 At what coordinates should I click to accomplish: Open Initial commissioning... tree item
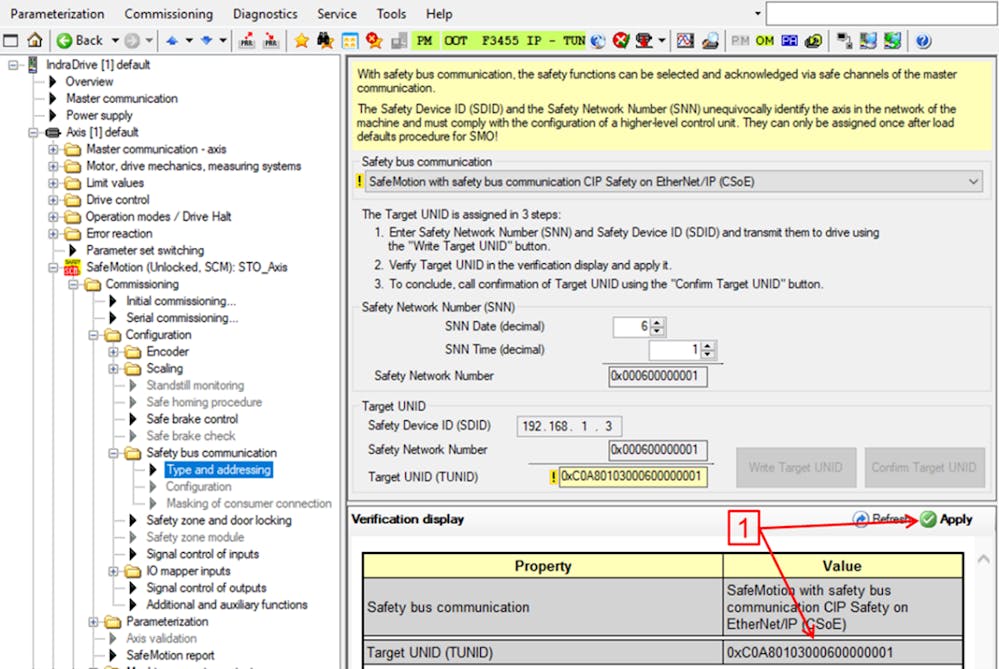(181, 301)
